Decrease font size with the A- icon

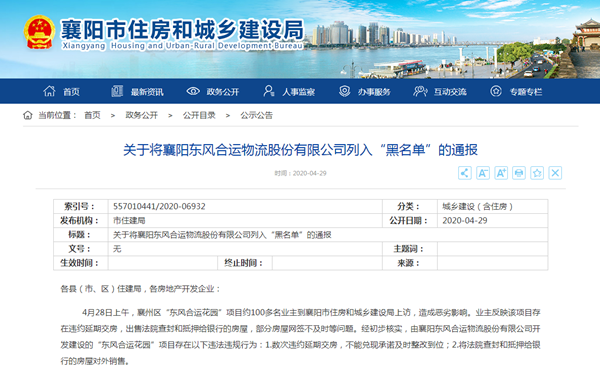click(483, 173)
